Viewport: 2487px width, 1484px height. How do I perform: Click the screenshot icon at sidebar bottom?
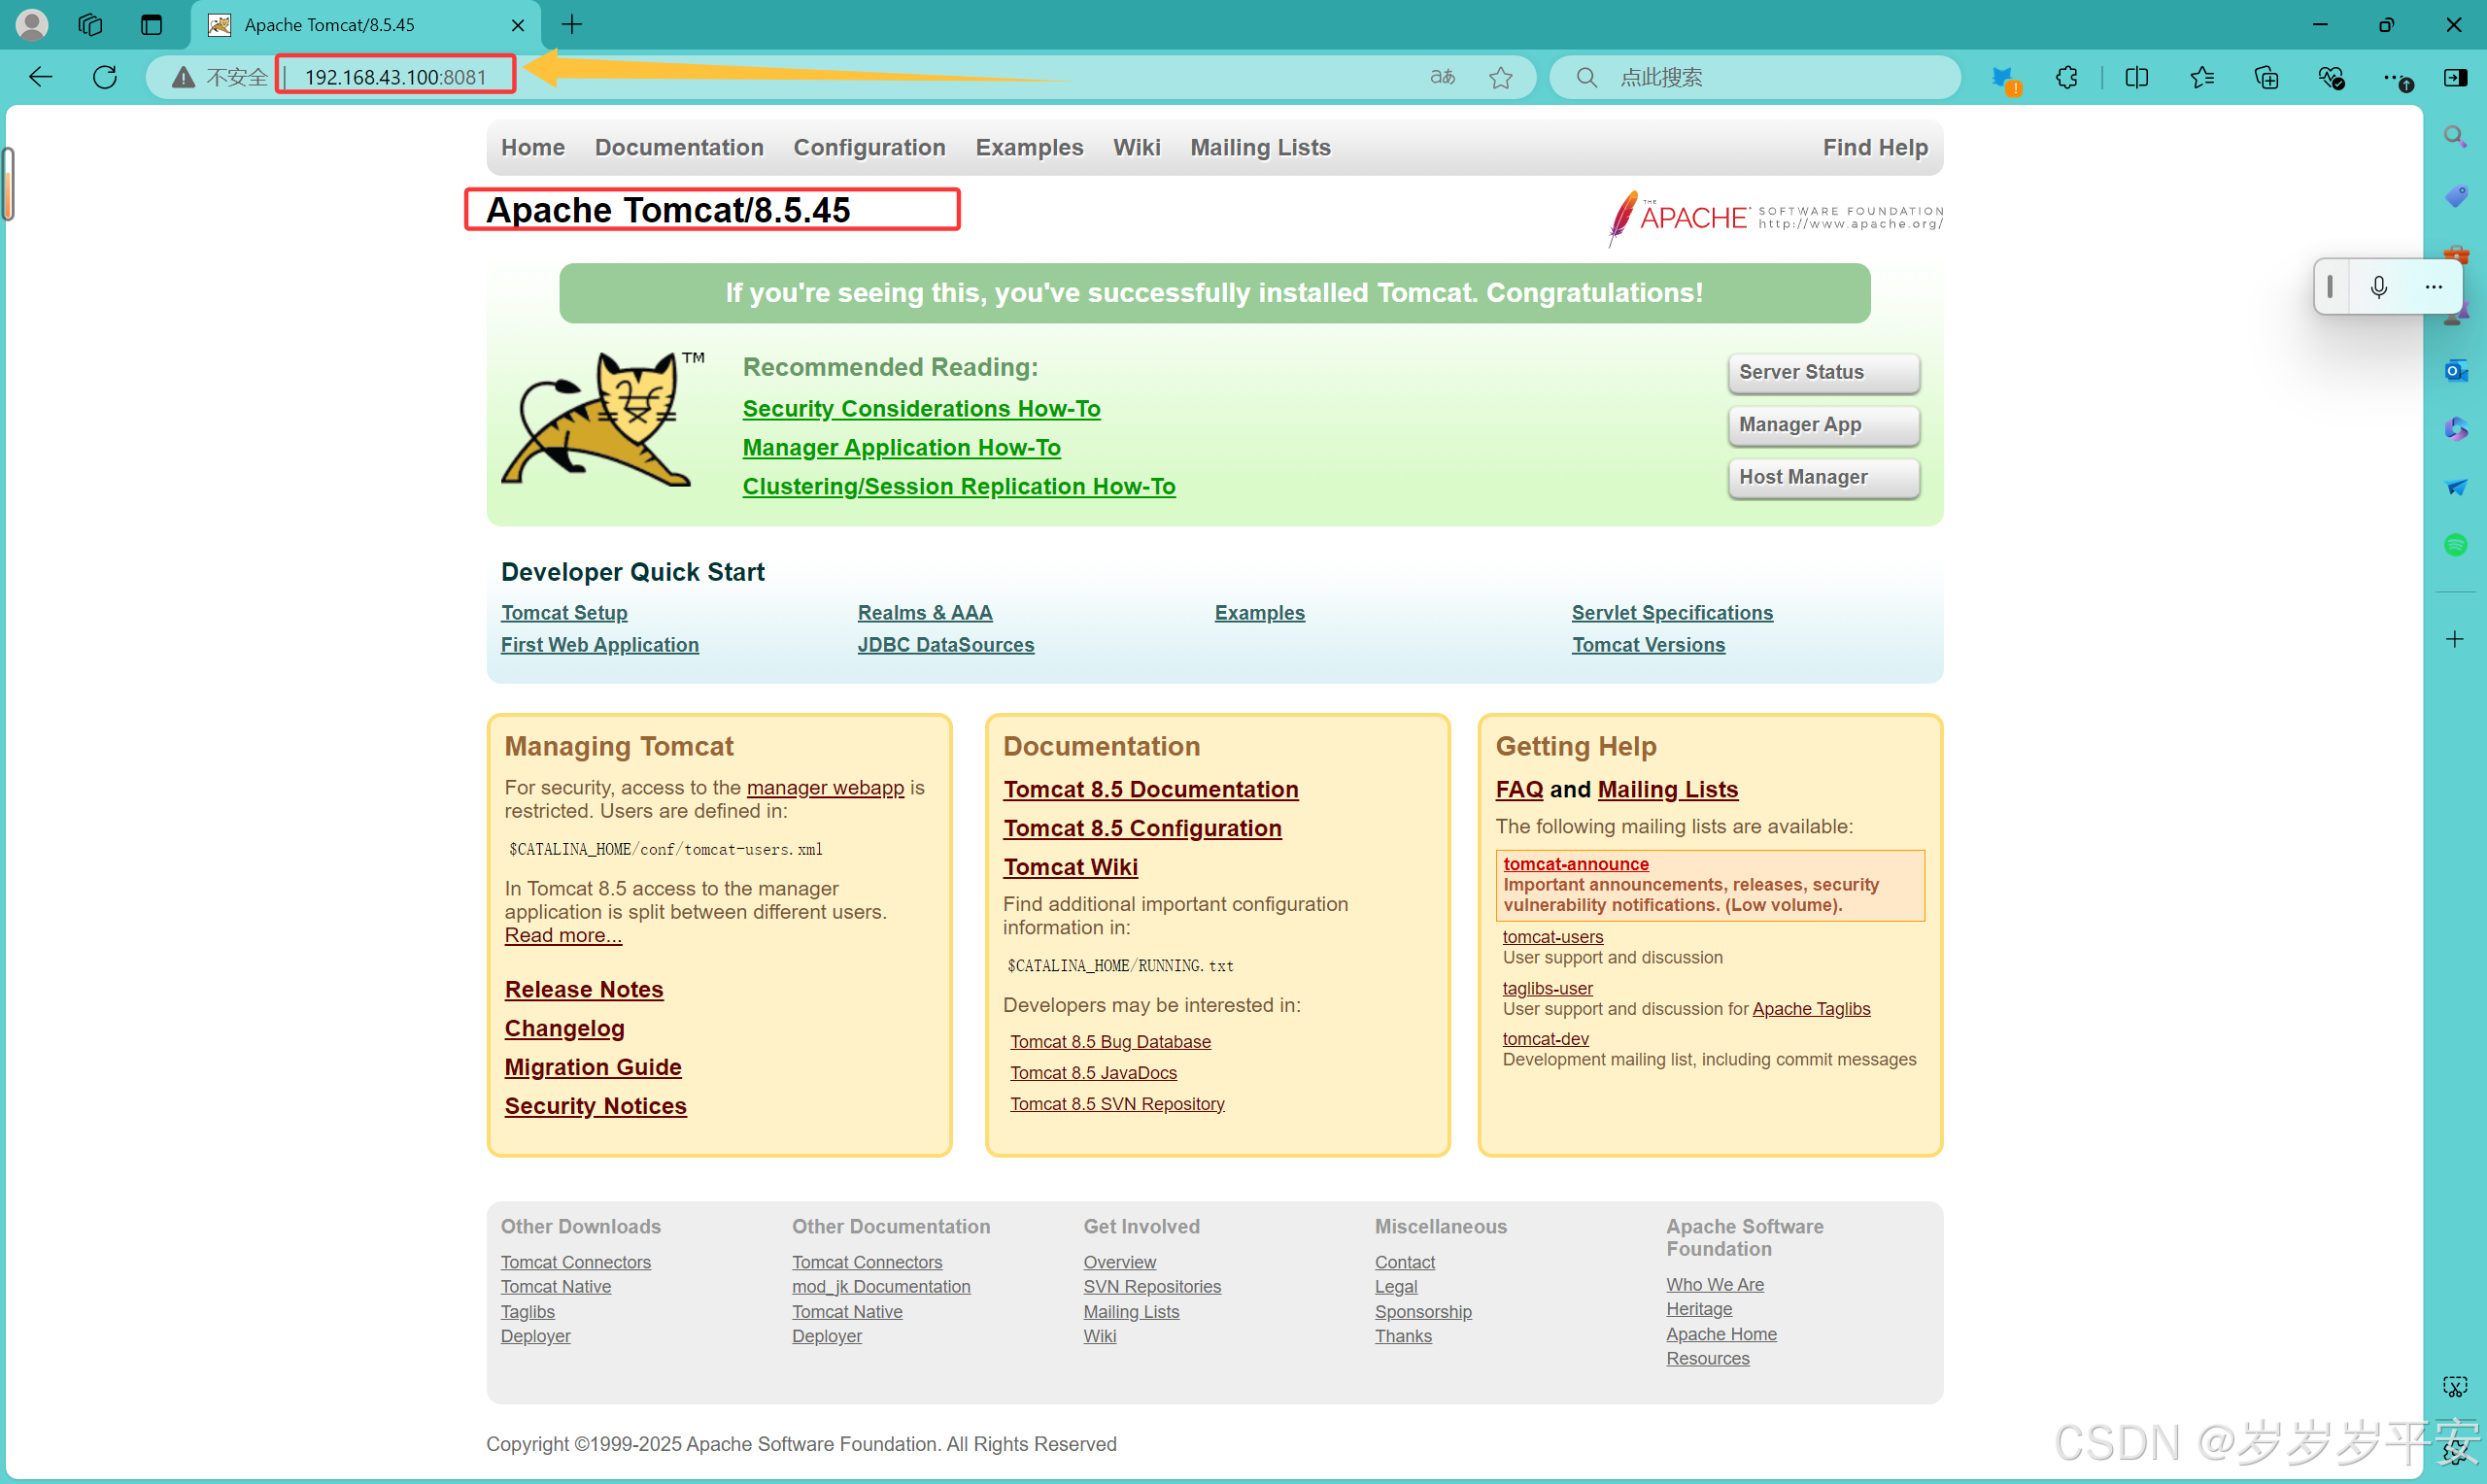[x=2455, y=1387]
